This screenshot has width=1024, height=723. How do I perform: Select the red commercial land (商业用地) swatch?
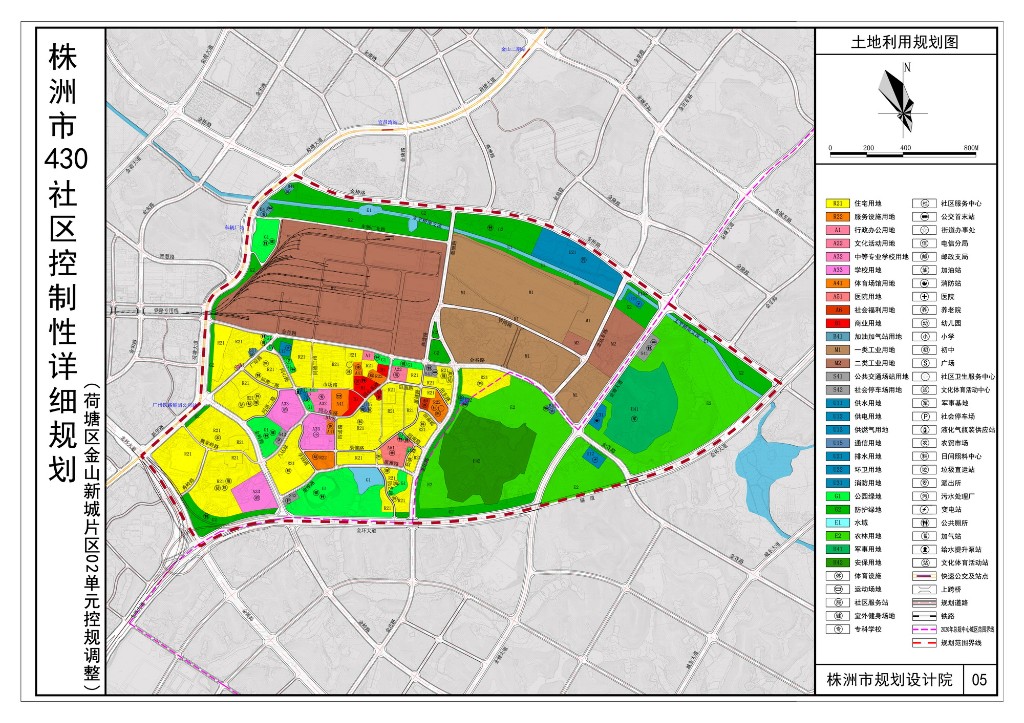pos(836,323)
